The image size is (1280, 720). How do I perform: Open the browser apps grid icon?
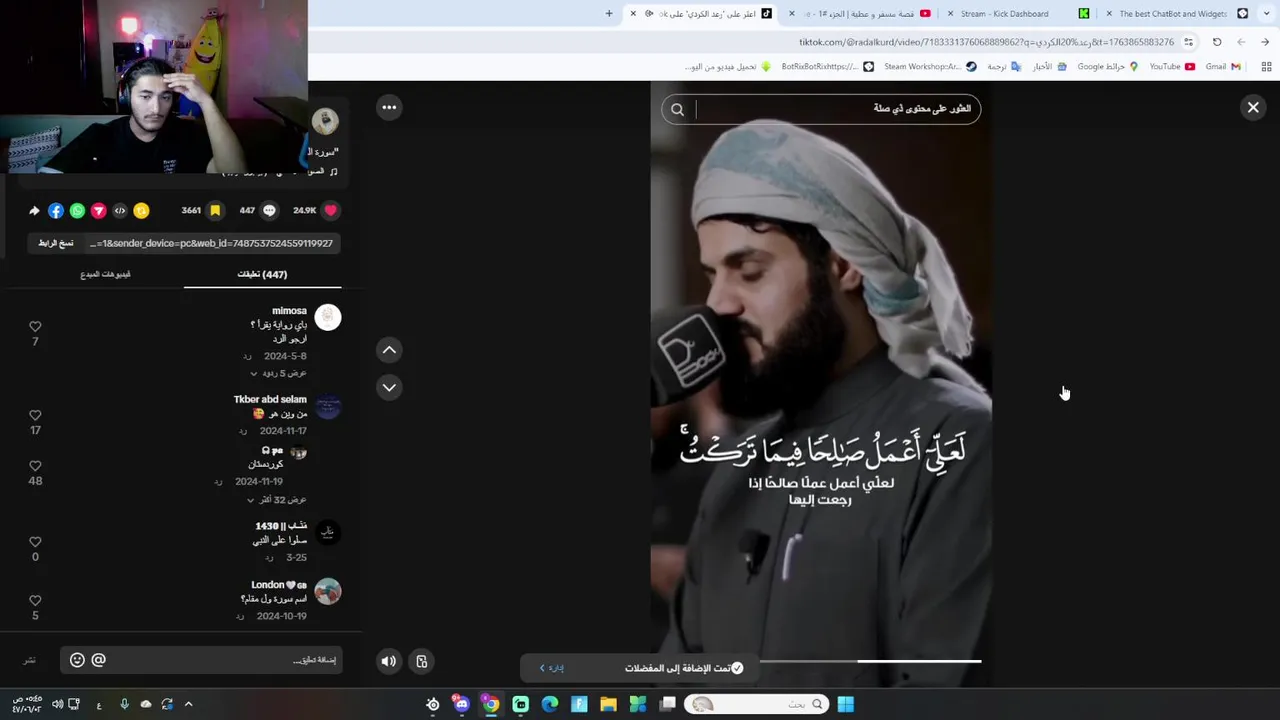pyautogui.click(x=1266, y=67)
